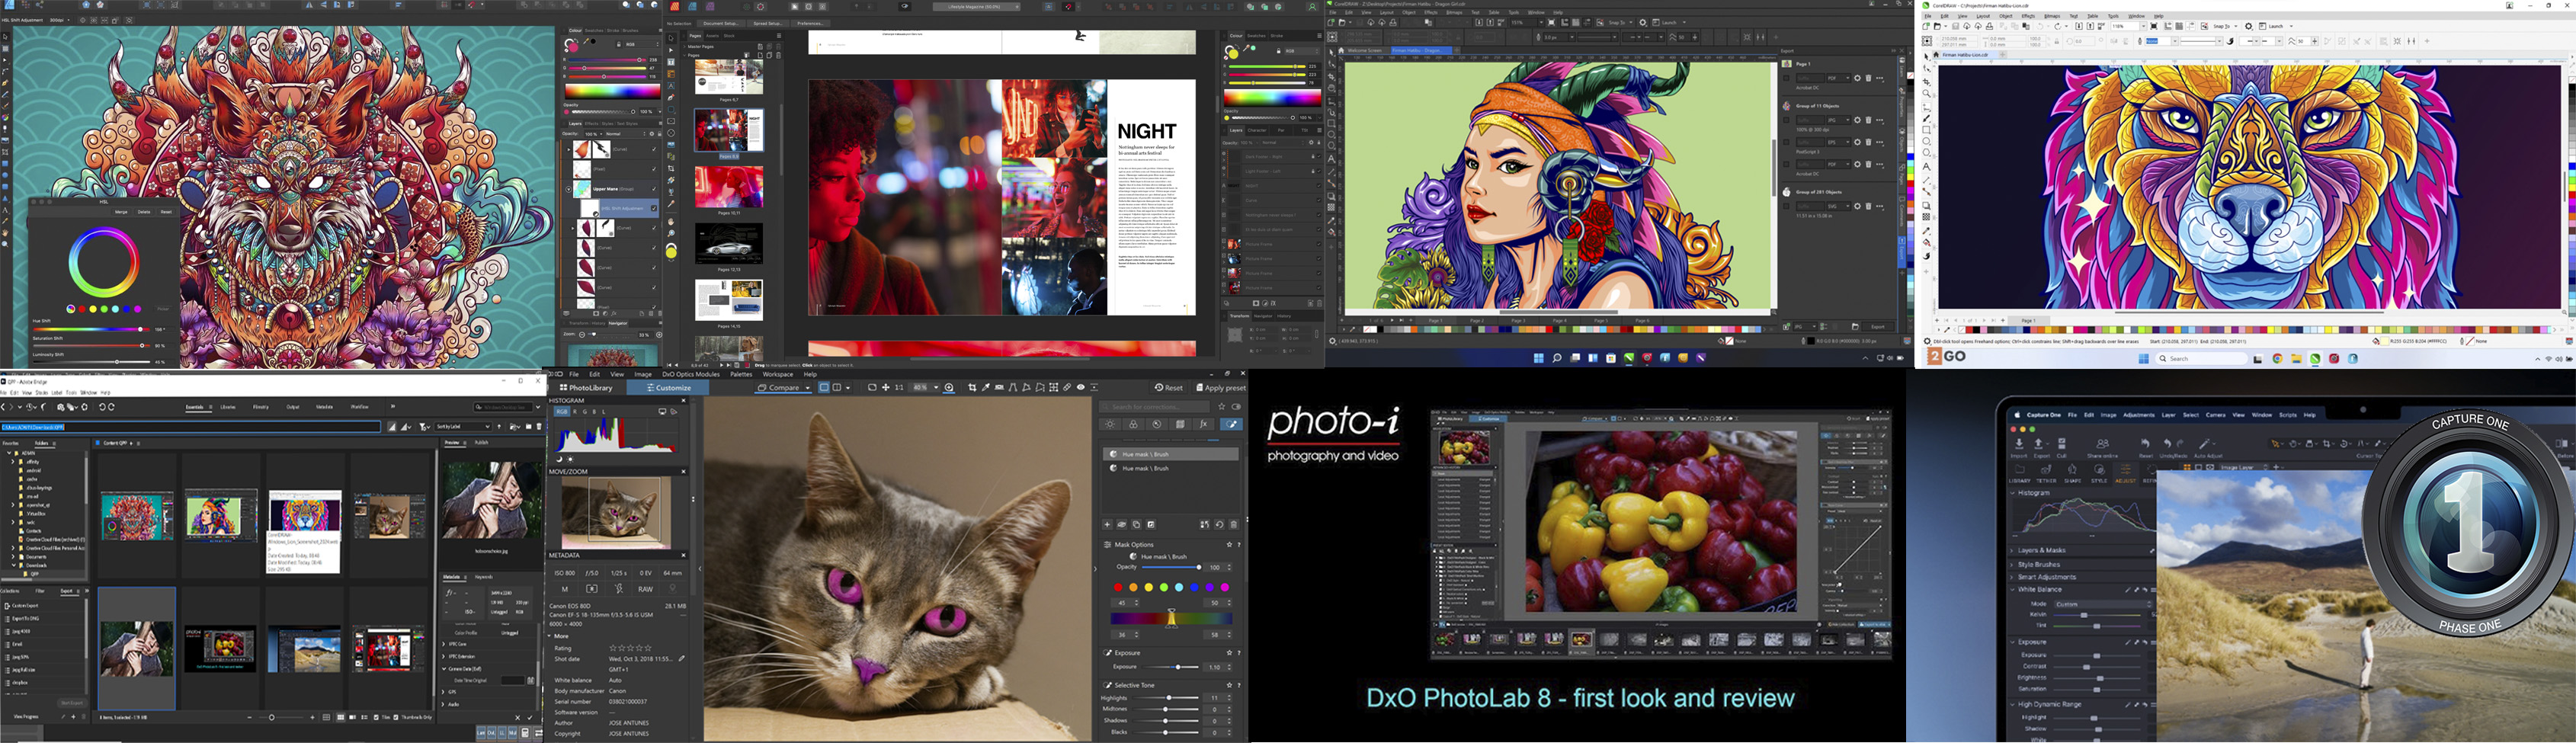The image size is (2576, 743).
Task: Click Start Export in Adobe Bridge Export panel
Action: pyautogui.click(x=72, y=703)
